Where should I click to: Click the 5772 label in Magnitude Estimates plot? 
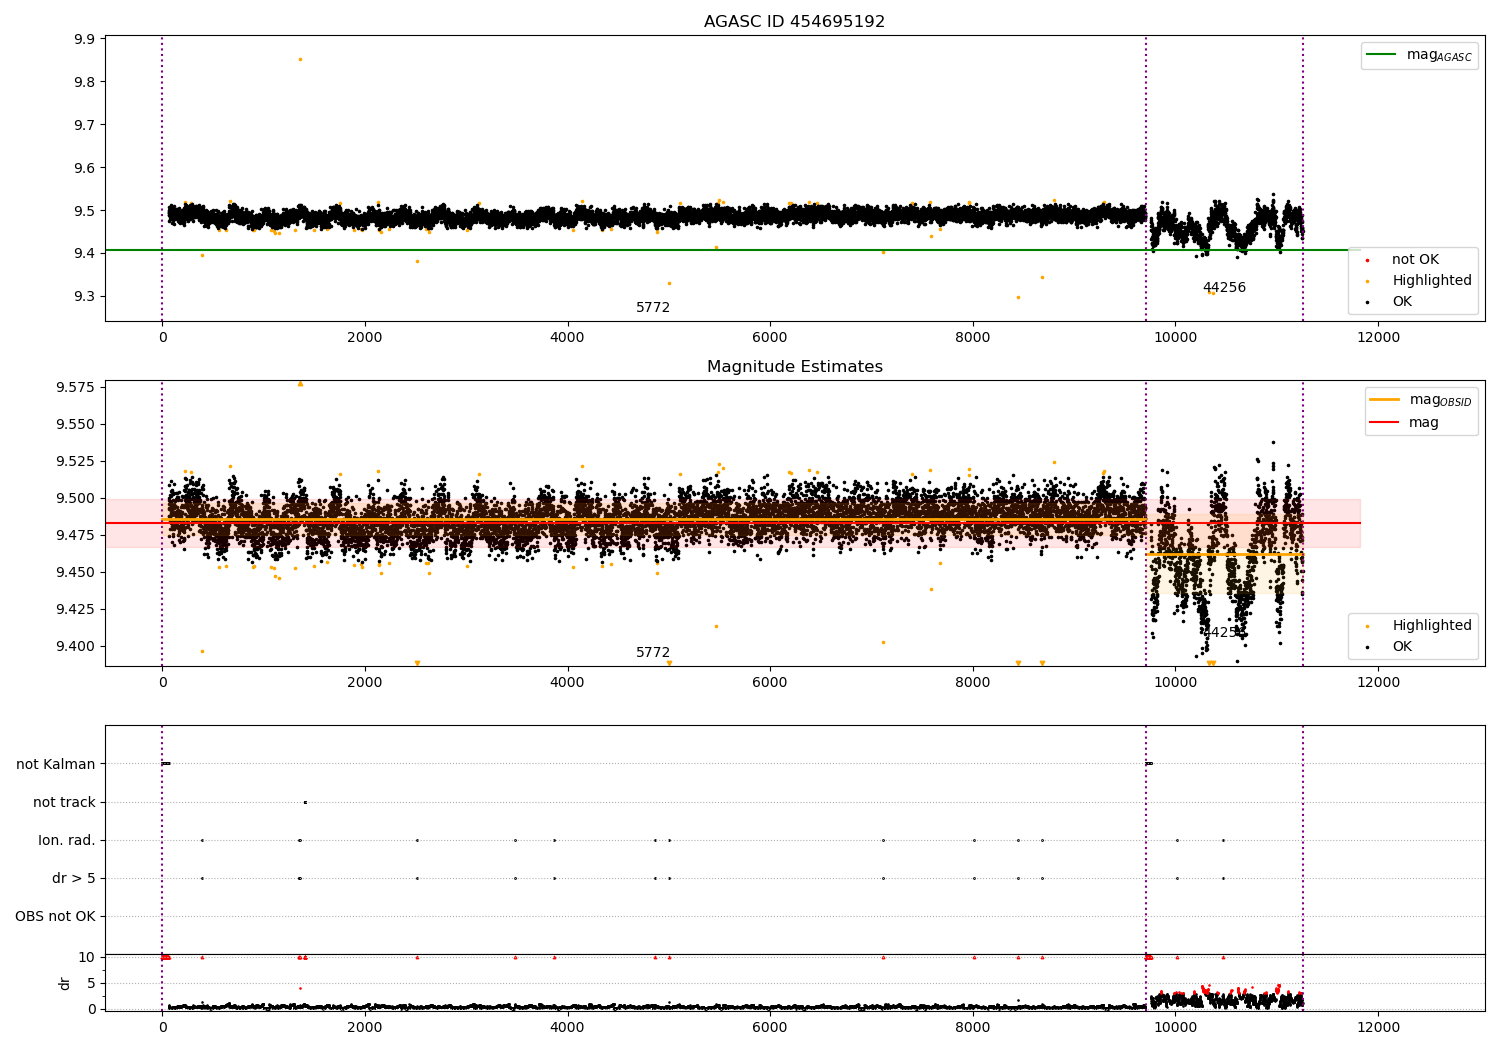653,653
